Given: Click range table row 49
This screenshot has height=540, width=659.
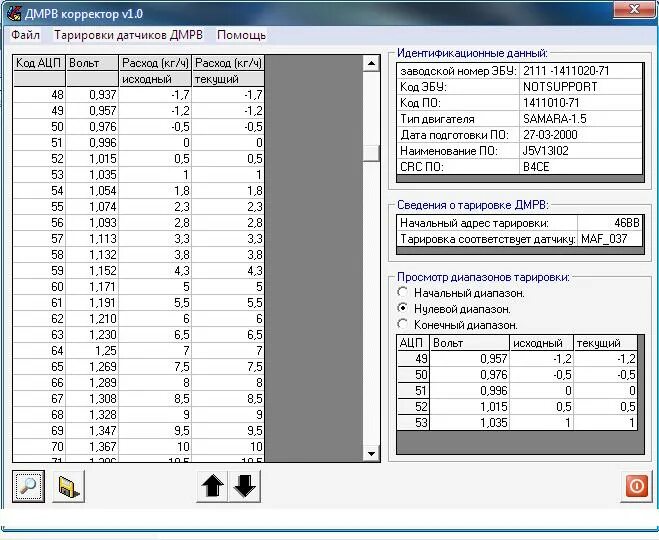Looking at the screenshot, I should coord(517,358).
